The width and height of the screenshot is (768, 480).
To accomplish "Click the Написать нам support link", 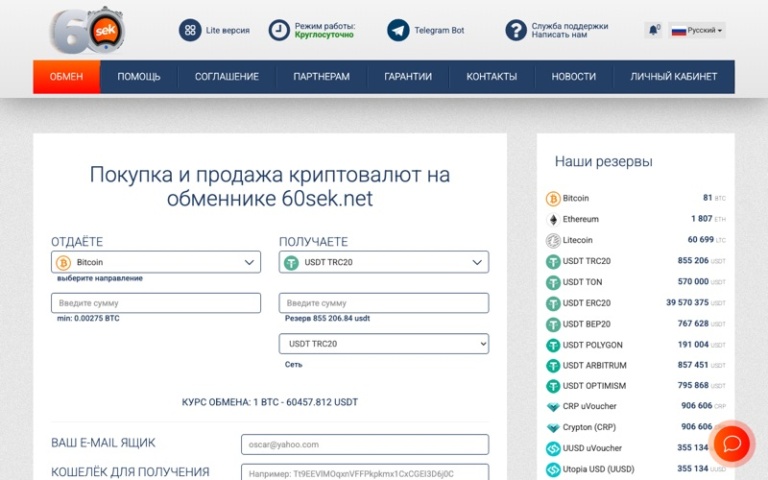I will click(x=559, y=35).
